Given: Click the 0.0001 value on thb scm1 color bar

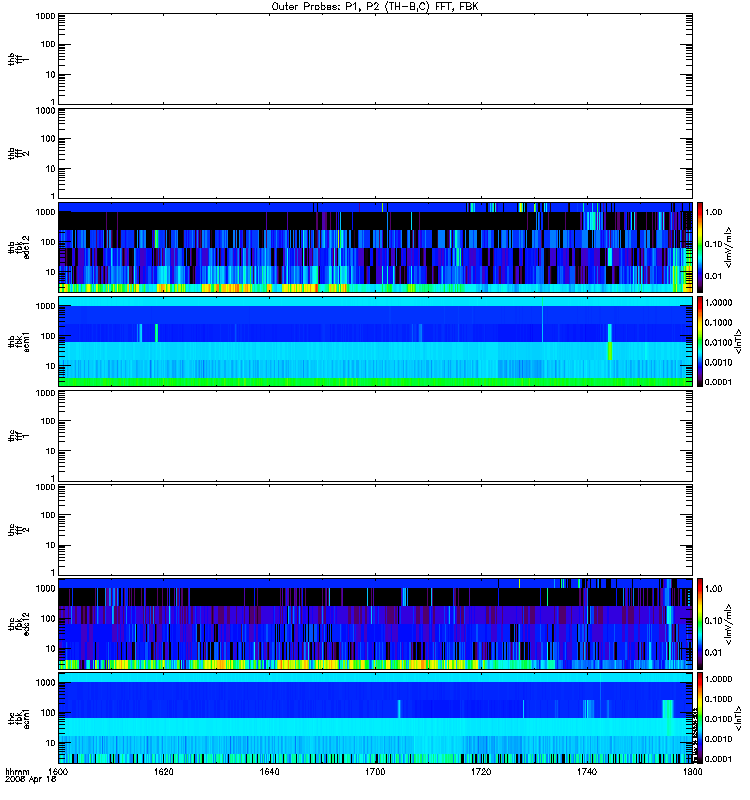Looking at the screenshot, I should tap(718, 382).
